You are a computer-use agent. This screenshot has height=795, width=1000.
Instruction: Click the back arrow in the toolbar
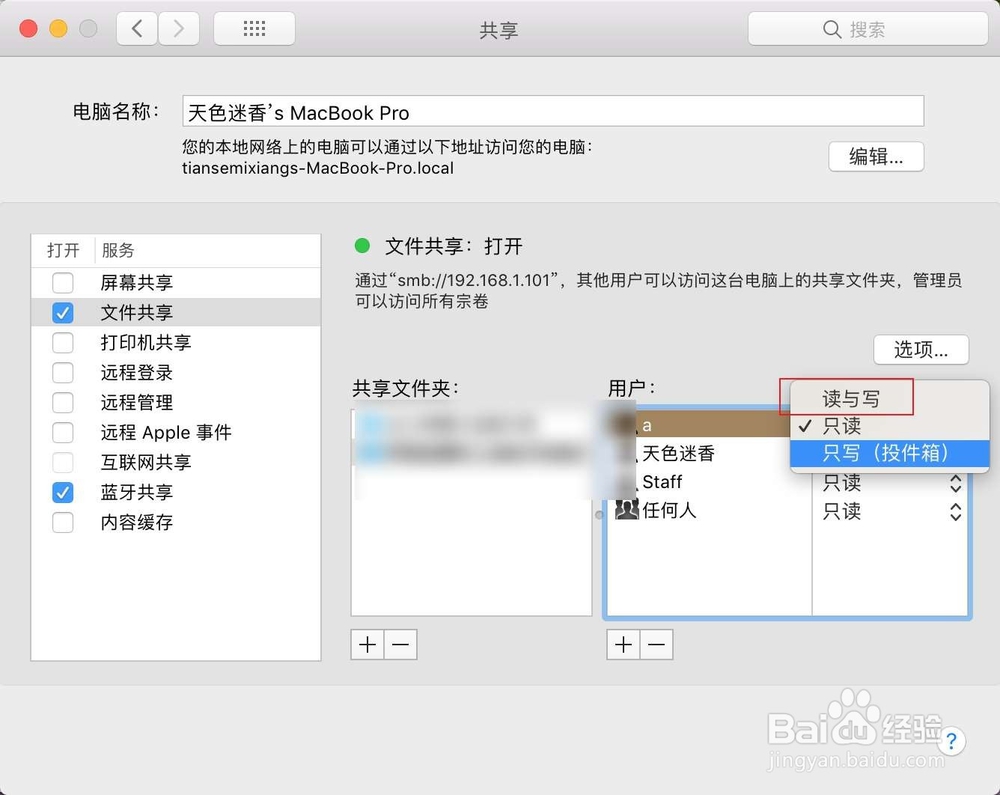coord(137,28)
